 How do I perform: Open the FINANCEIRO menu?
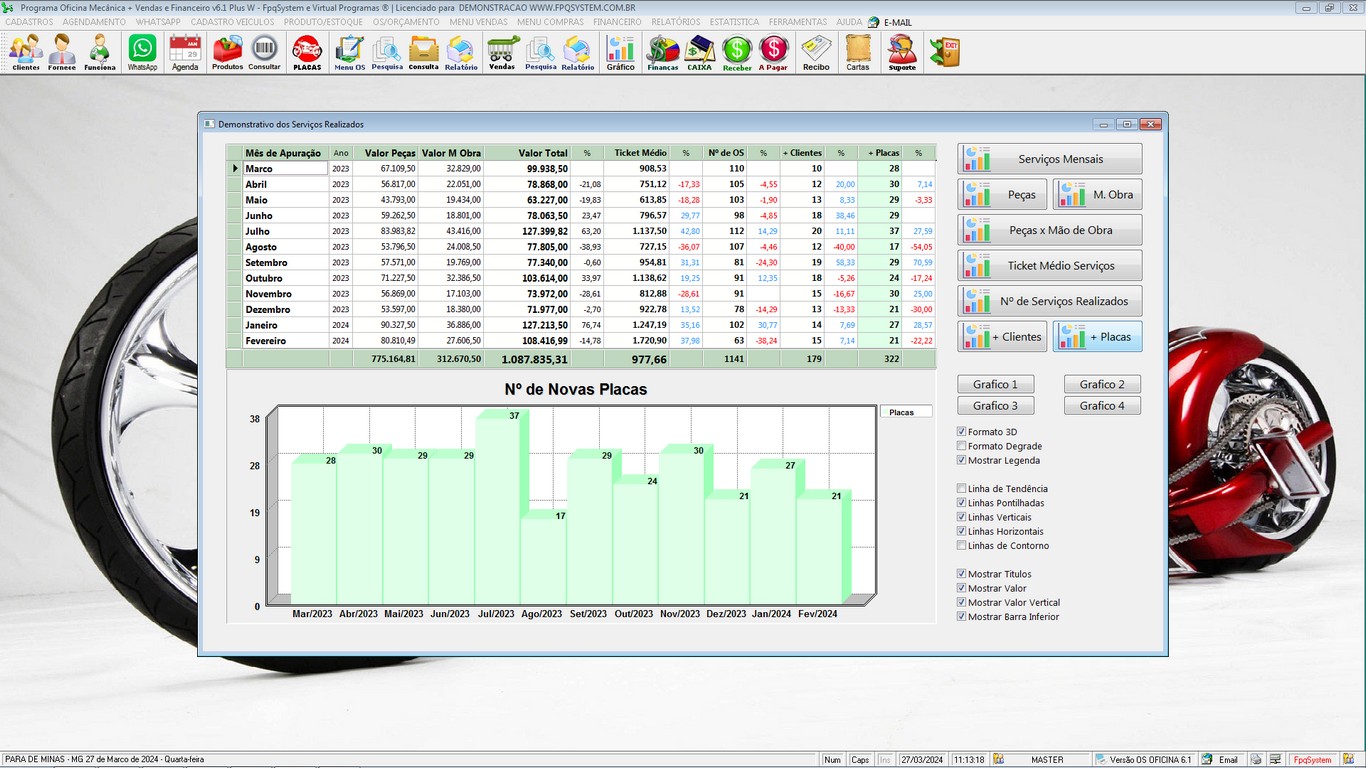coord(617,22)
